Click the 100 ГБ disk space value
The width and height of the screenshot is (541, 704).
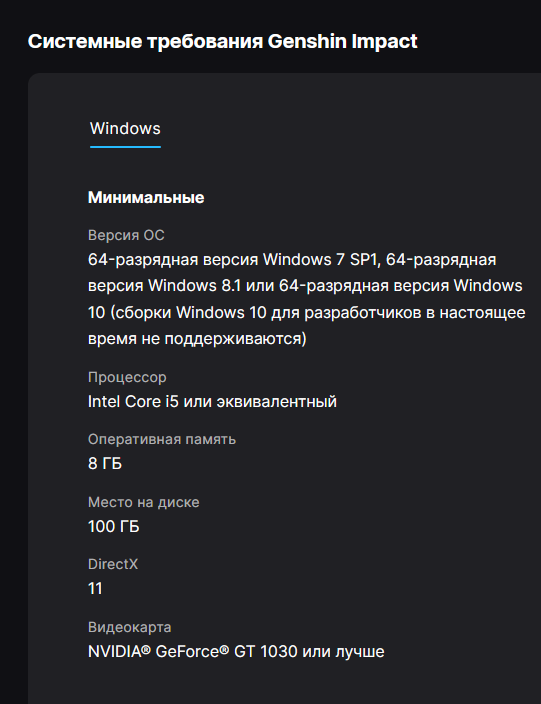coord(114,526)
